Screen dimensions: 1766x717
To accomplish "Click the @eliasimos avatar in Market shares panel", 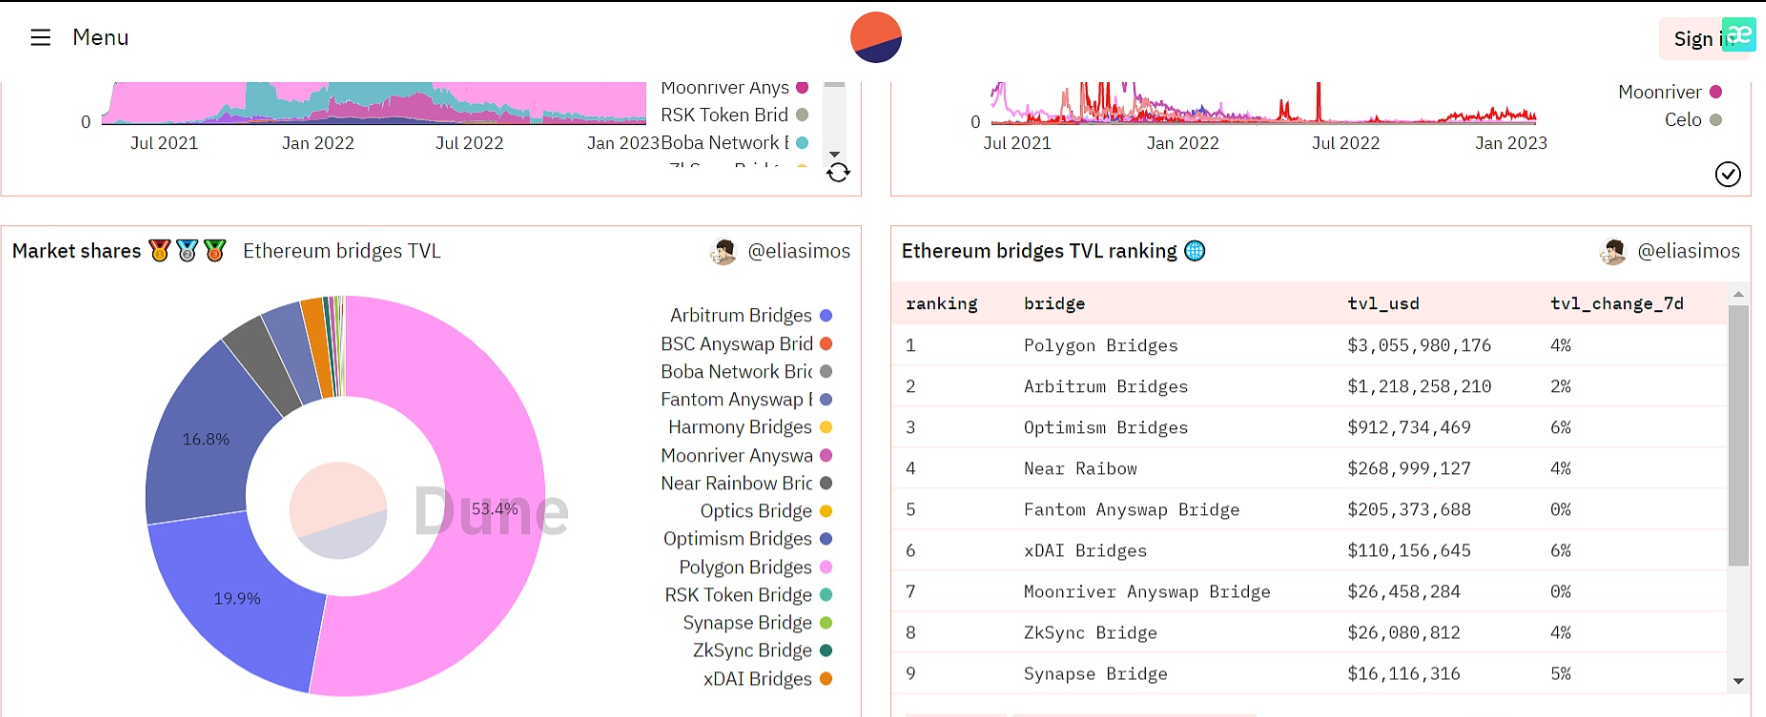I will [723, 252].
